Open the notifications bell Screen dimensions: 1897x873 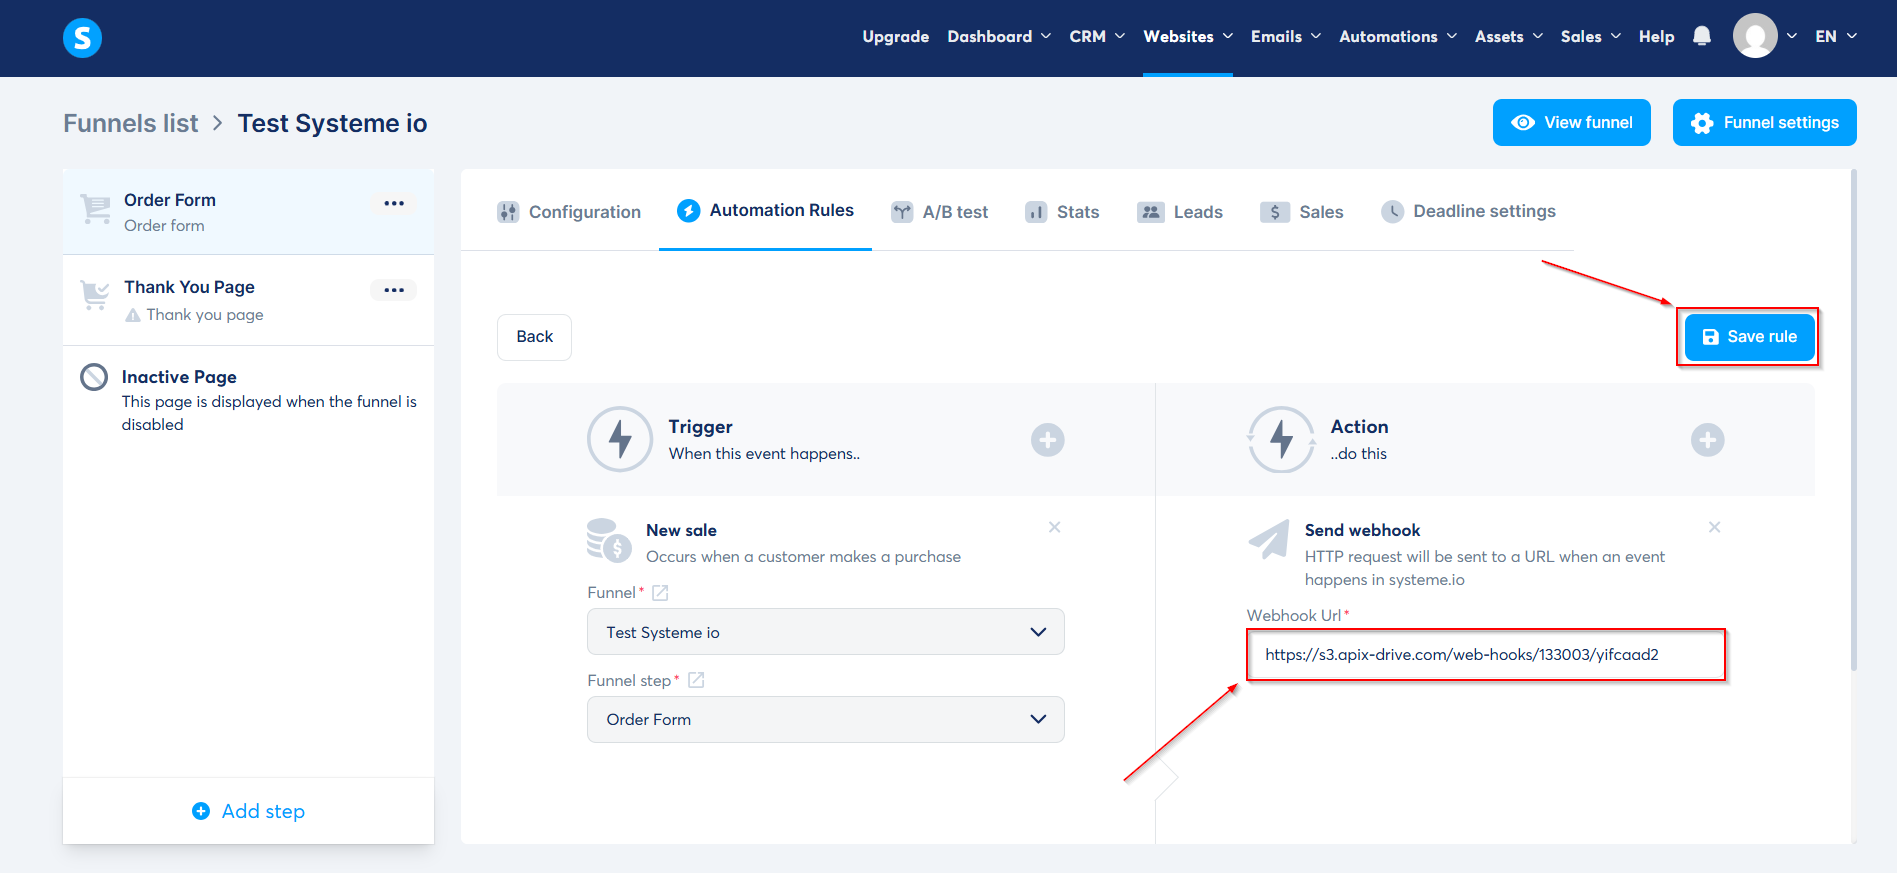click(1702, 37)
